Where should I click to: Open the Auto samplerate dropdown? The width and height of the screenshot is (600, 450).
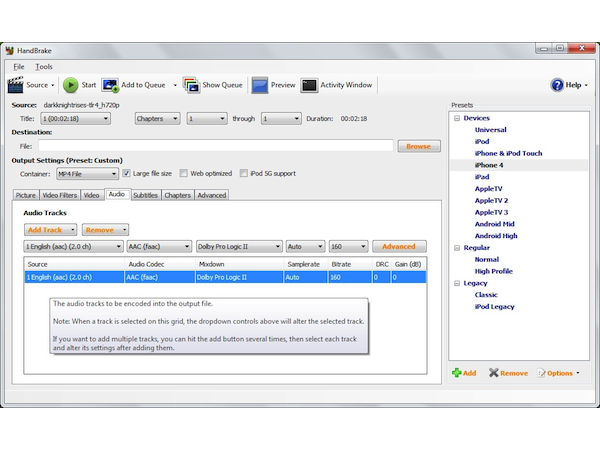(305, 246)
